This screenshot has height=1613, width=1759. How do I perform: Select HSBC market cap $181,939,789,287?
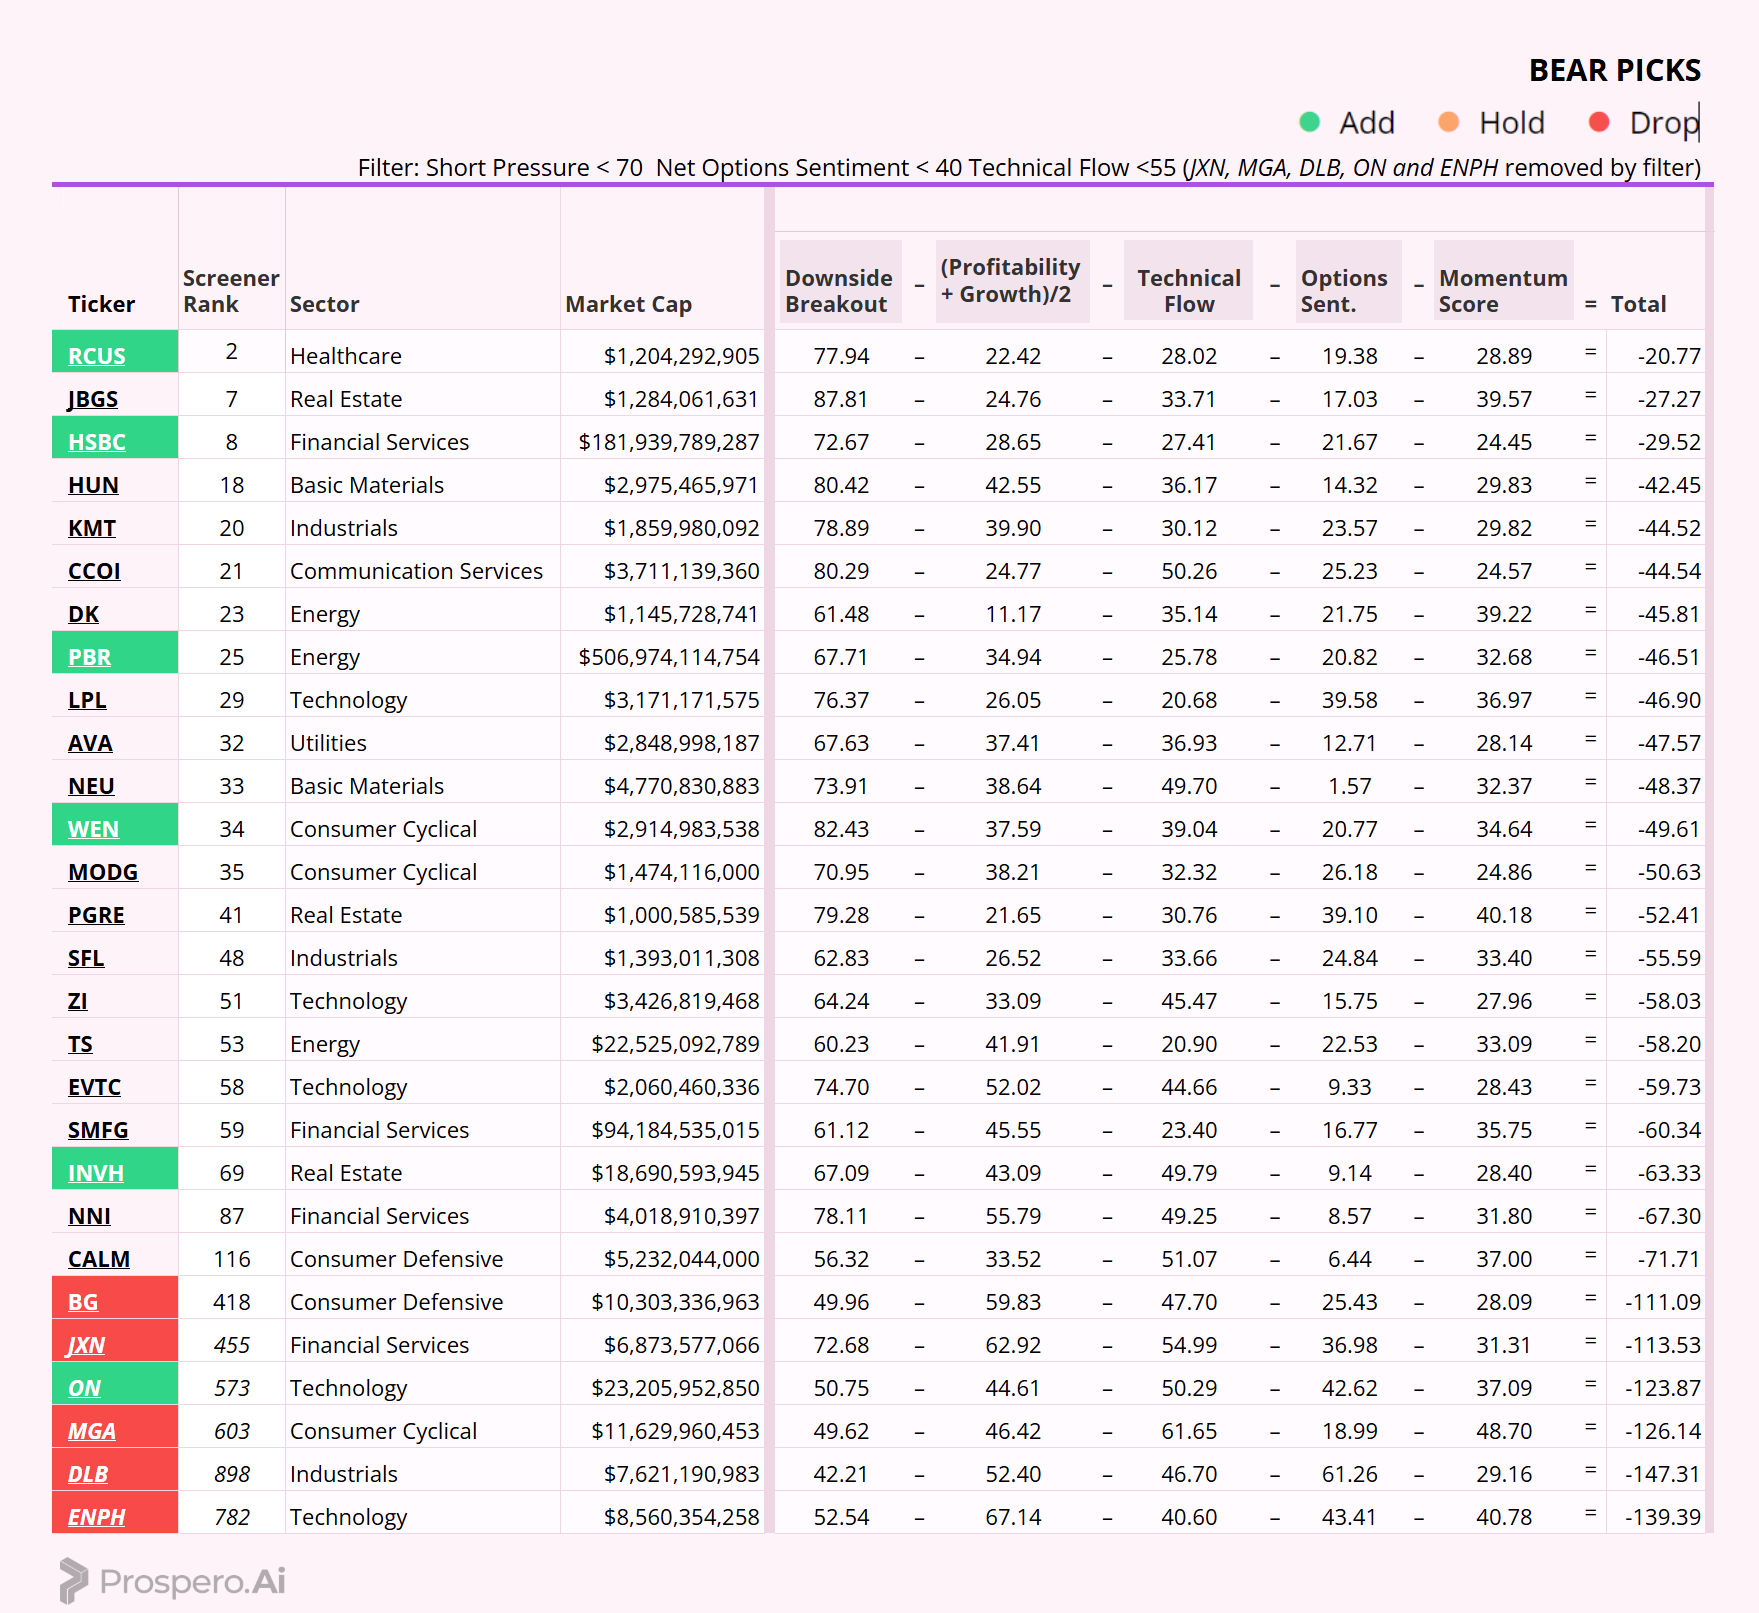coord(669,442)
